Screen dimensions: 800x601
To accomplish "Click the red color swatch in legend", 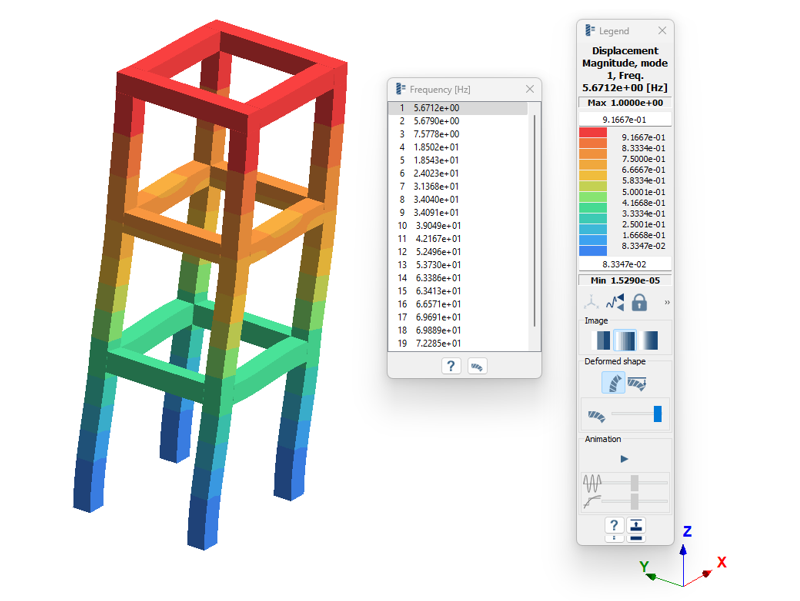I will pyautogui.click(x=592, y=132).
